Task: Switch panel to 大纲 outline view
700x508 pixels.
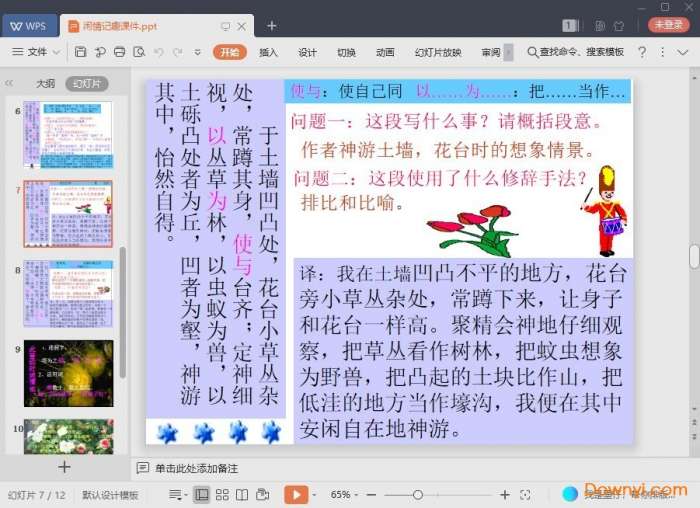Action: (46, 84)
